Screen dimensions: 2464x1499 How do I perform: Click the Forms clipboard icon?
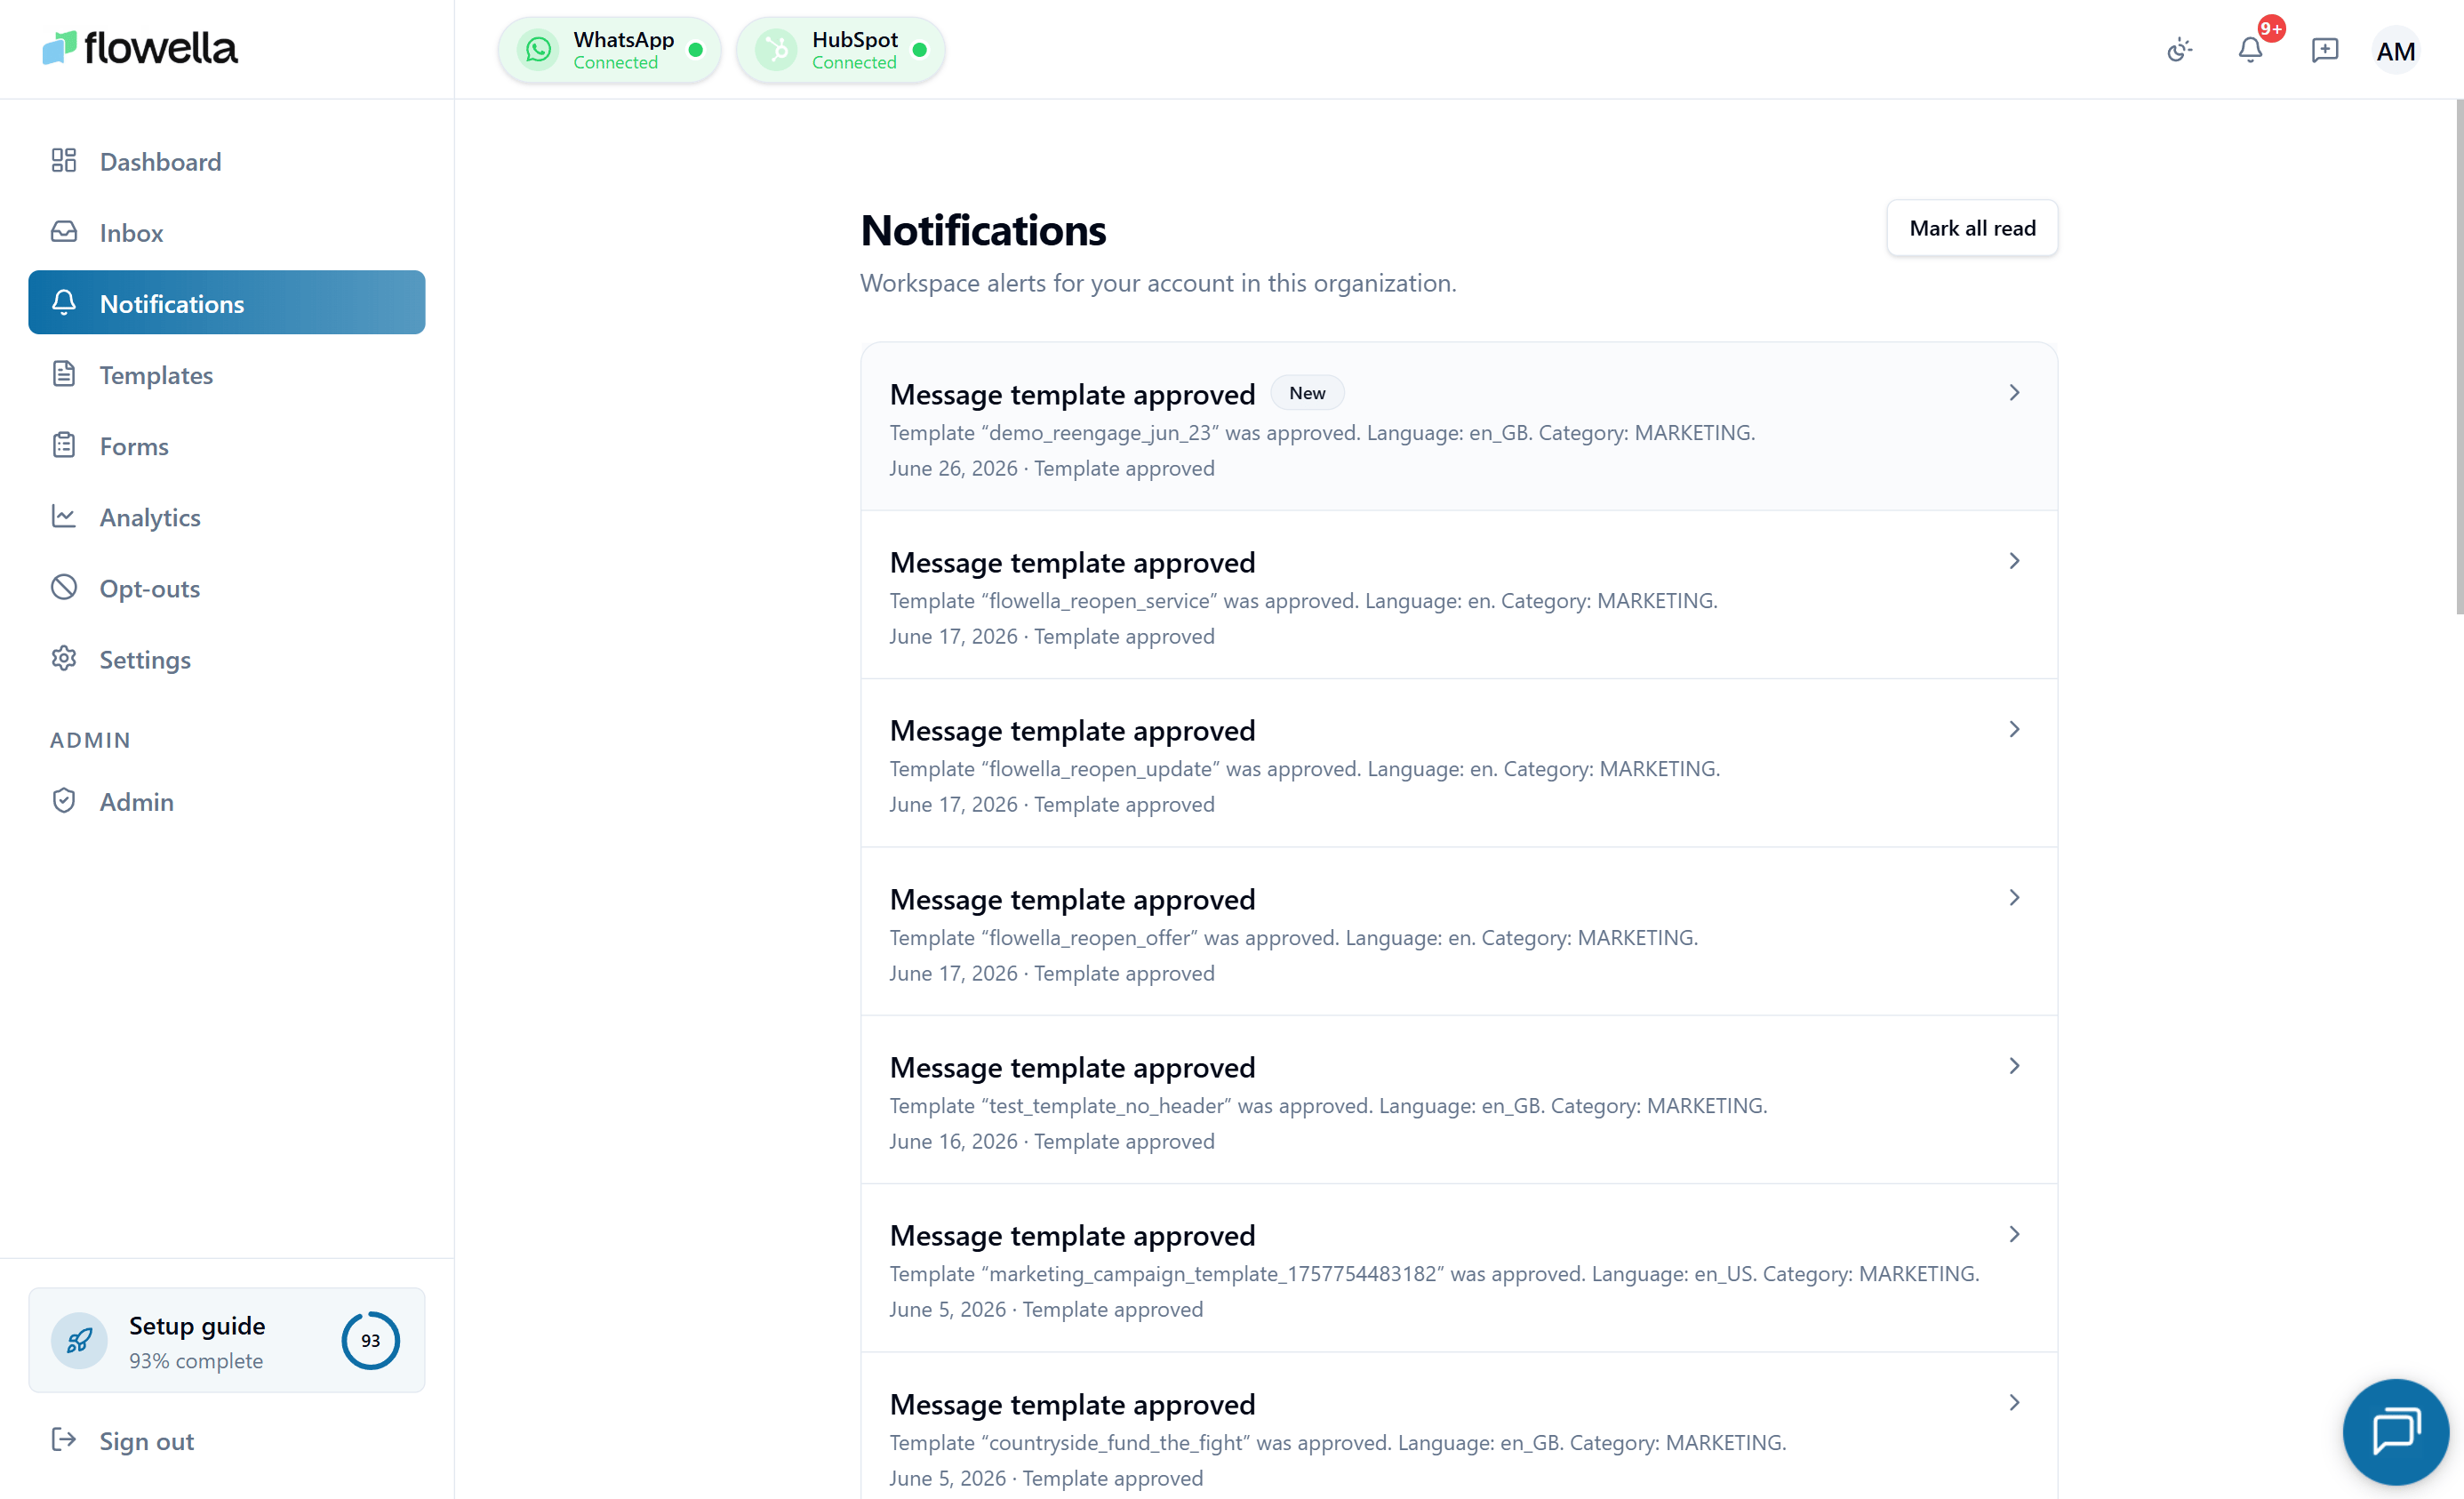coord(64,445)
